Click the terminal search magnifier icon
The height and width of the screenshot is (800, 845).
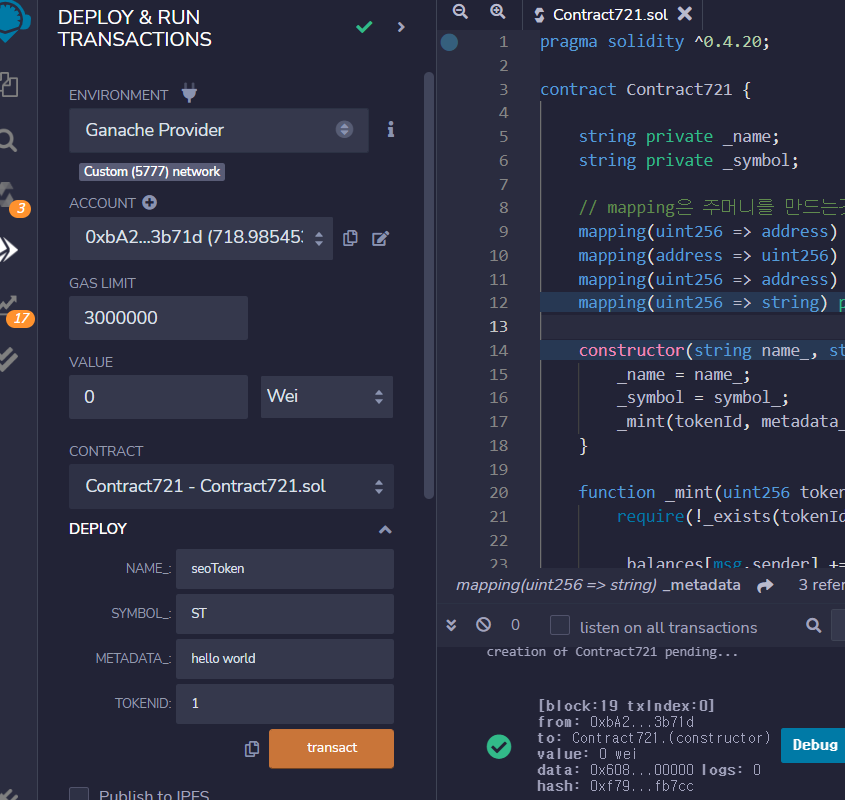[814, 625]
